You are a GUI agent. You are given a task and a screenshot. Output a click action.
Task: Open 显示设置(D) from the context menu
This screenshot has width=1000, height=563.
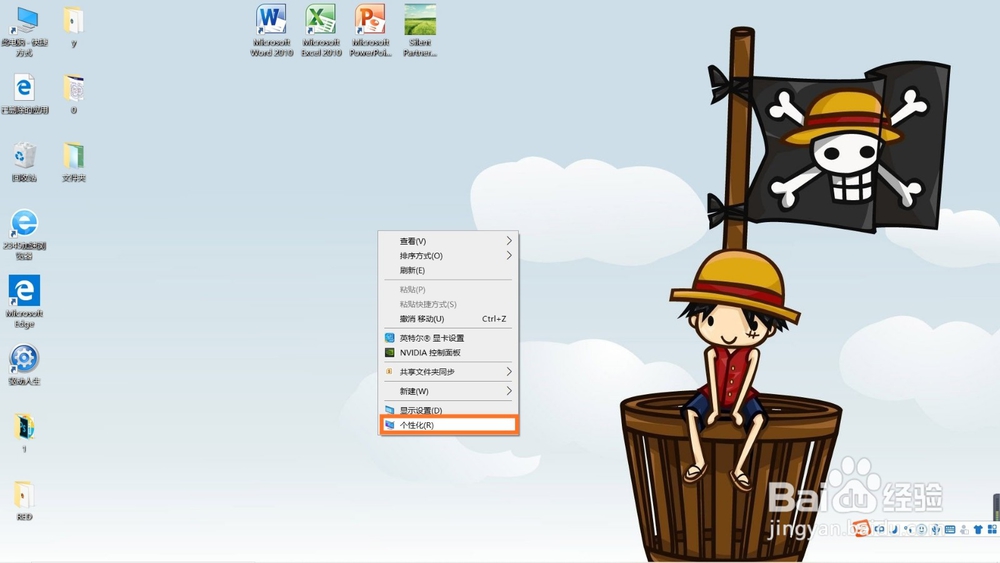[448, 410]
